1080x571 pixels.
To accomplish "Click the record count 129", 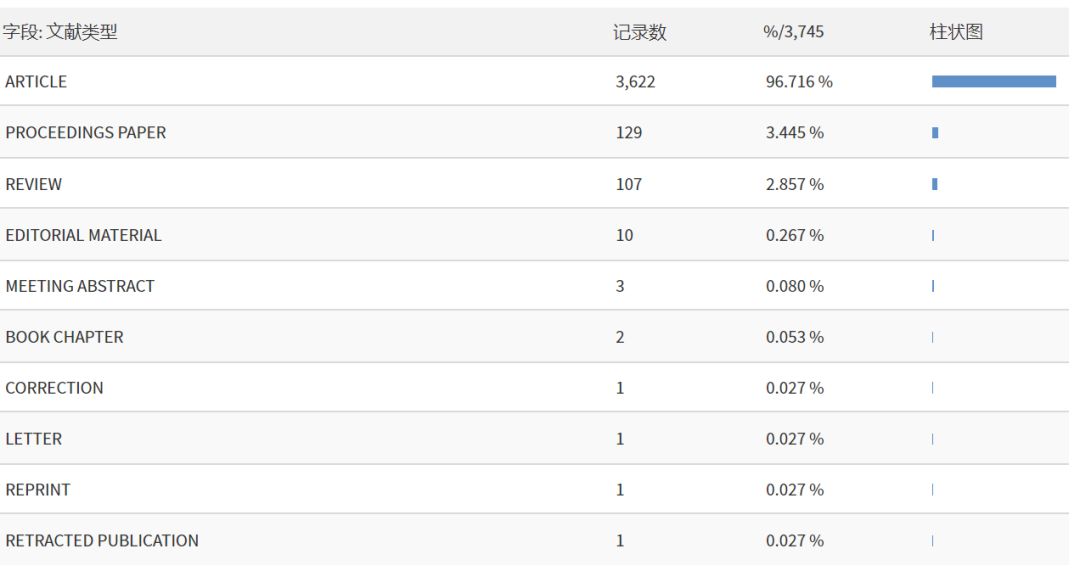I will tap(629, 133).
